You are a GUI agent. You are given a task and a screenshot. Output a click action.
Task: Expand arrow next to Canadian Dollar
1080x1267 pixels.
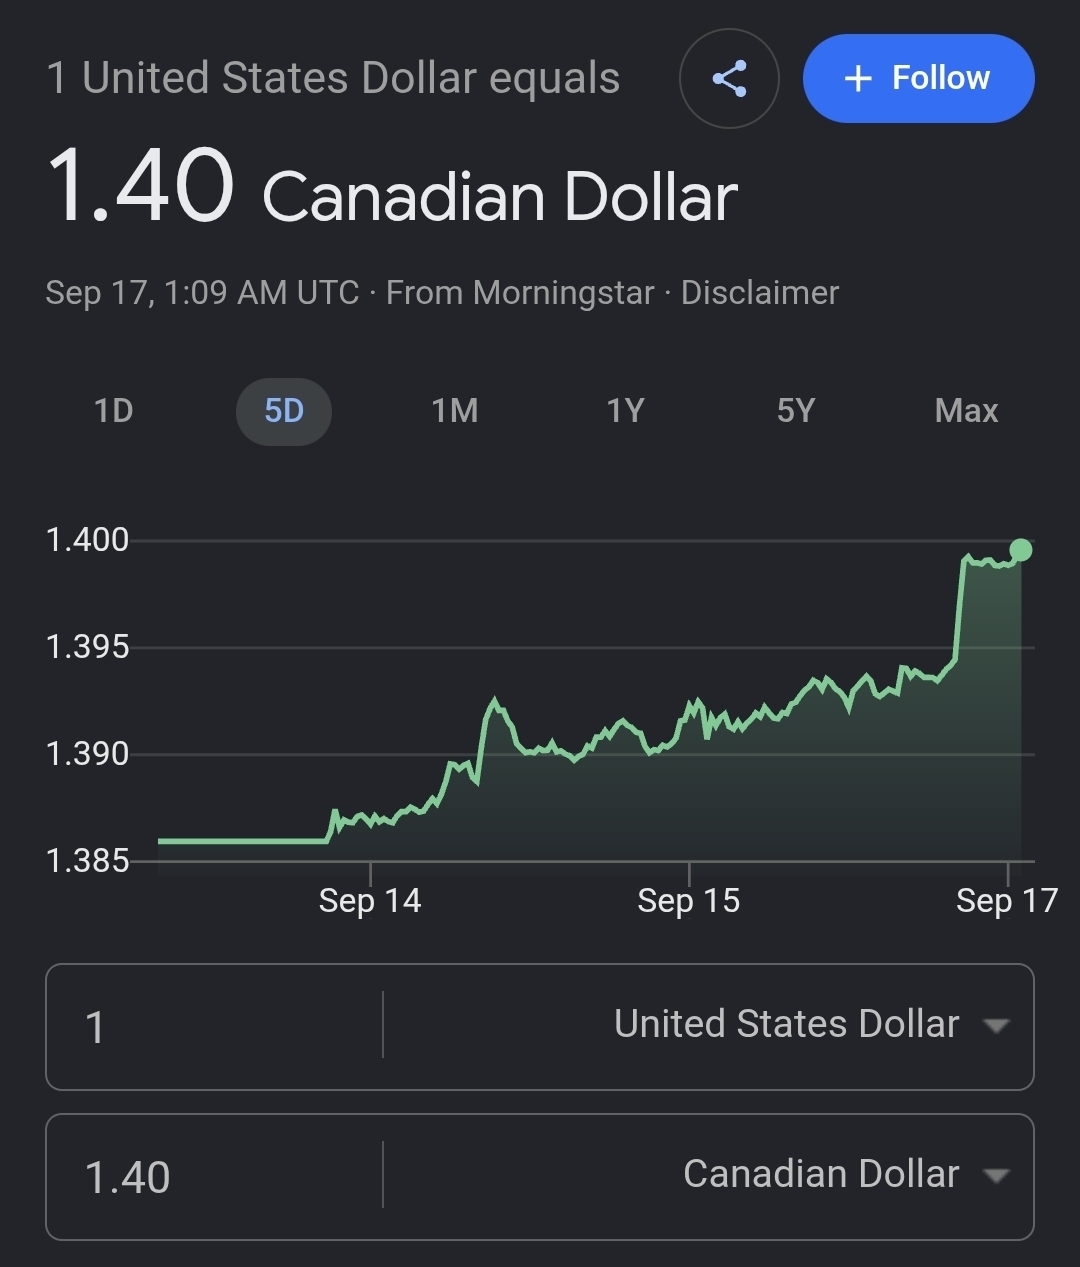click(x=995, y=1176)
